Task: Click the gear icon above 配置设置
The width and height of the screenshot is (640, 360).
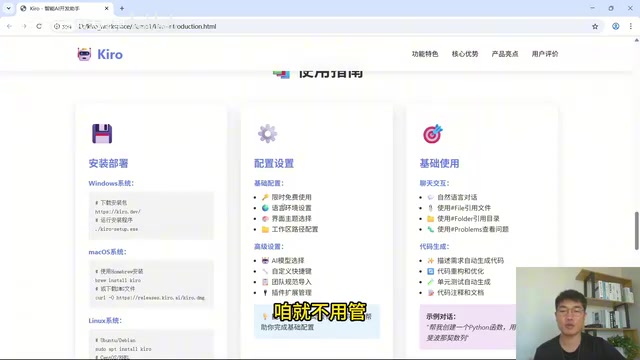Action: [267, 133]
